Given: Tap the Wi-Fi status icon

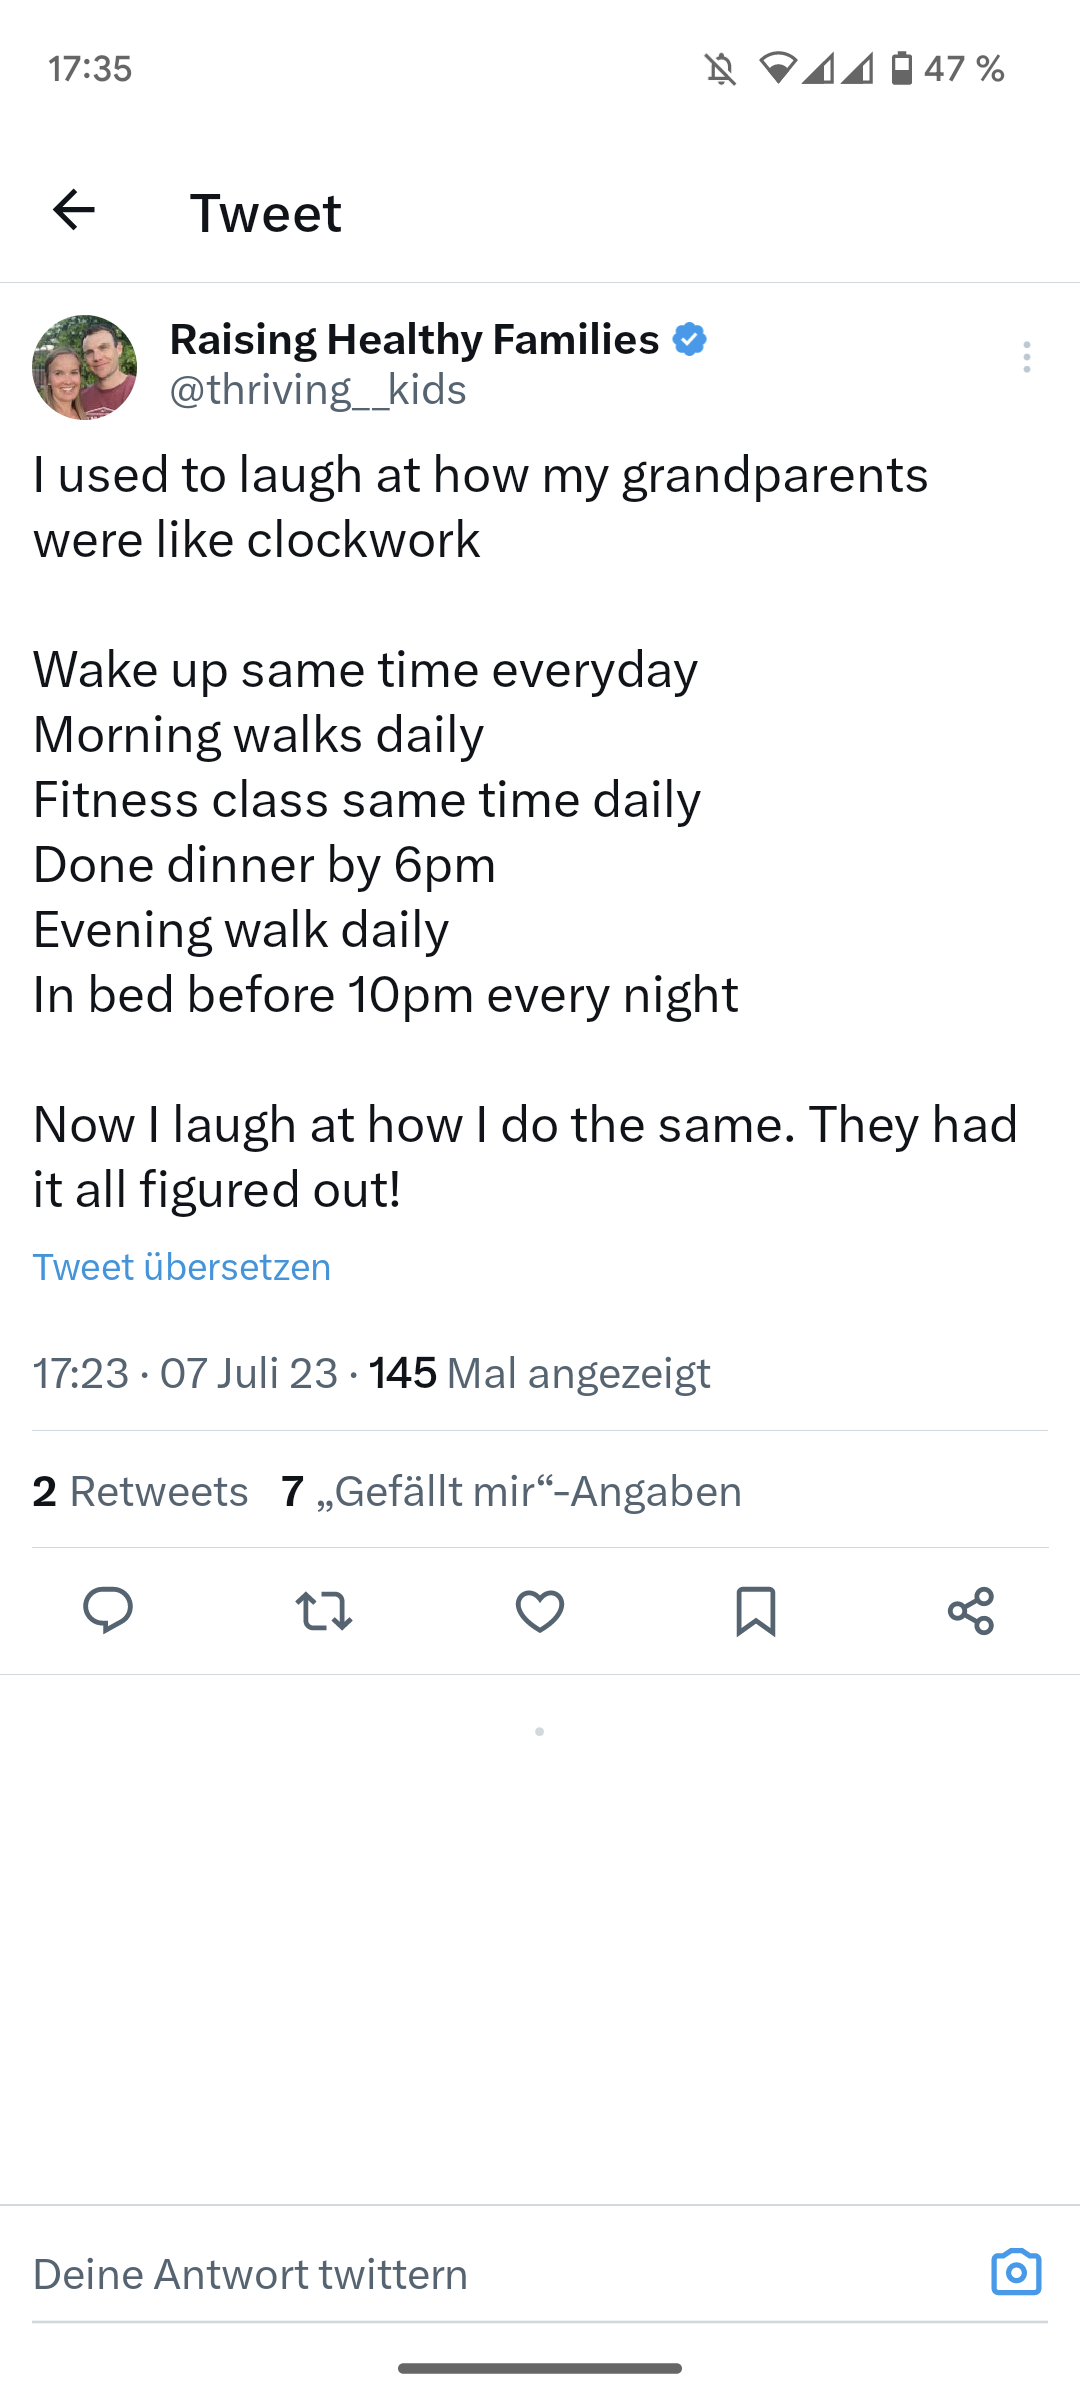Looking at the screenshot, I should (777, 68).
